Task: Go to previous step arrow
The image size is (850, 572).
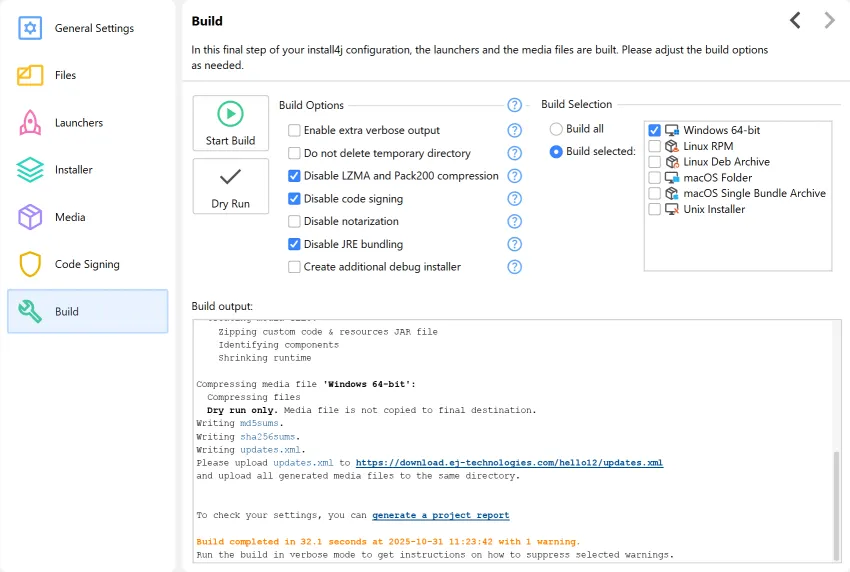Action: tap(795, 21)
